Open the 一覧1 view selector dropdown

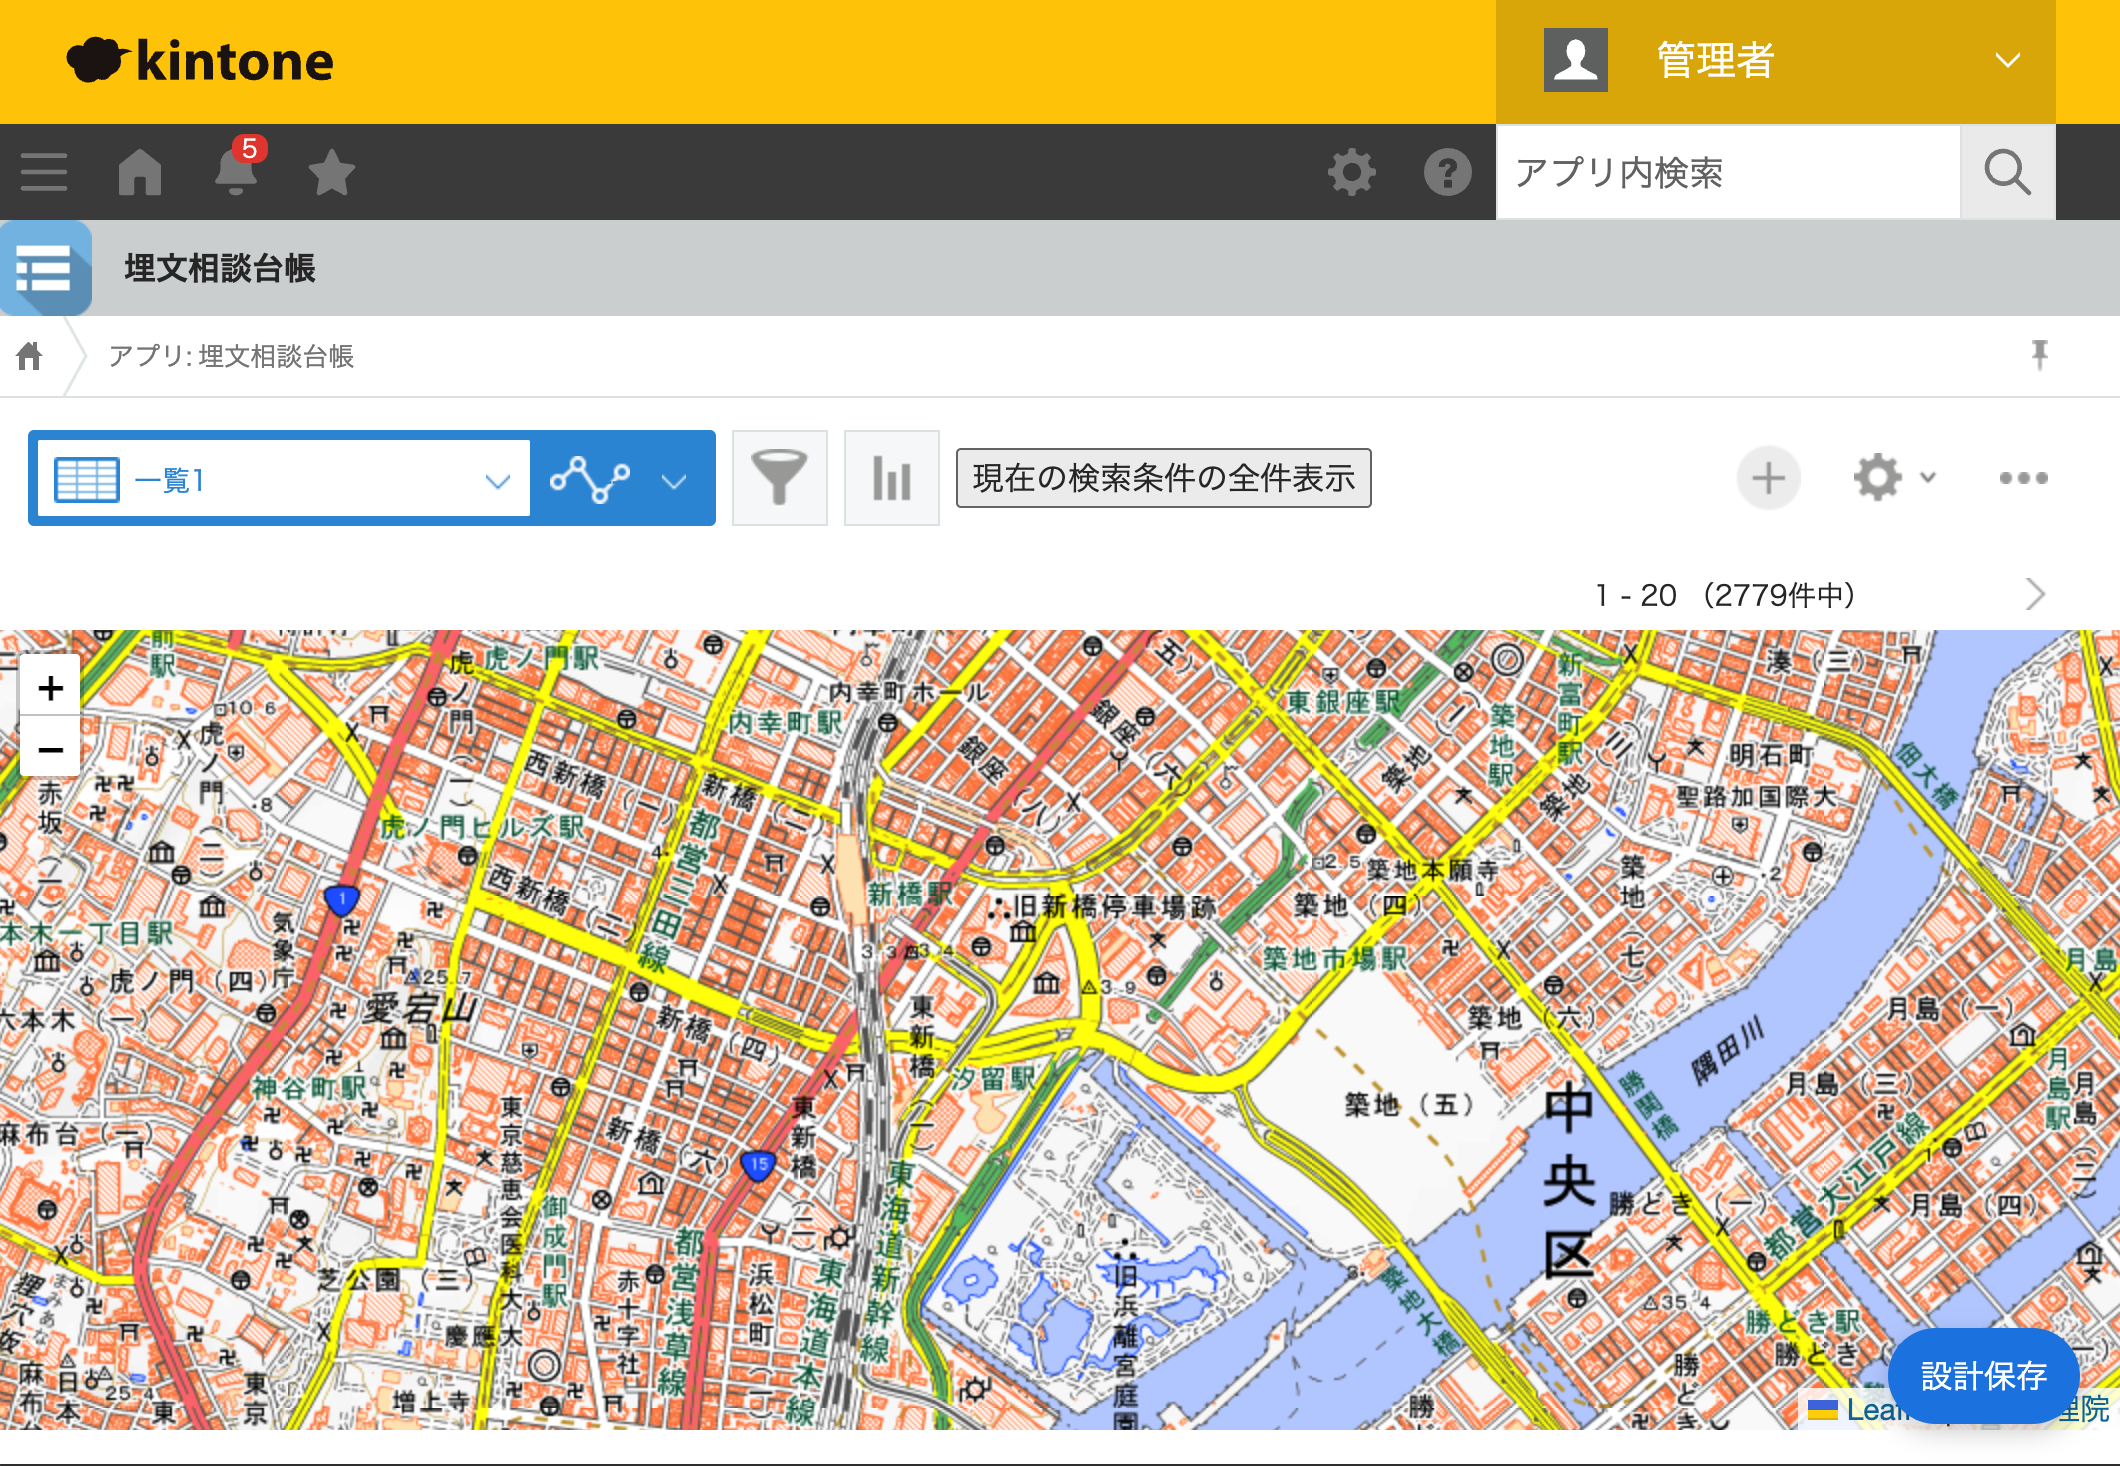(284, 479)
